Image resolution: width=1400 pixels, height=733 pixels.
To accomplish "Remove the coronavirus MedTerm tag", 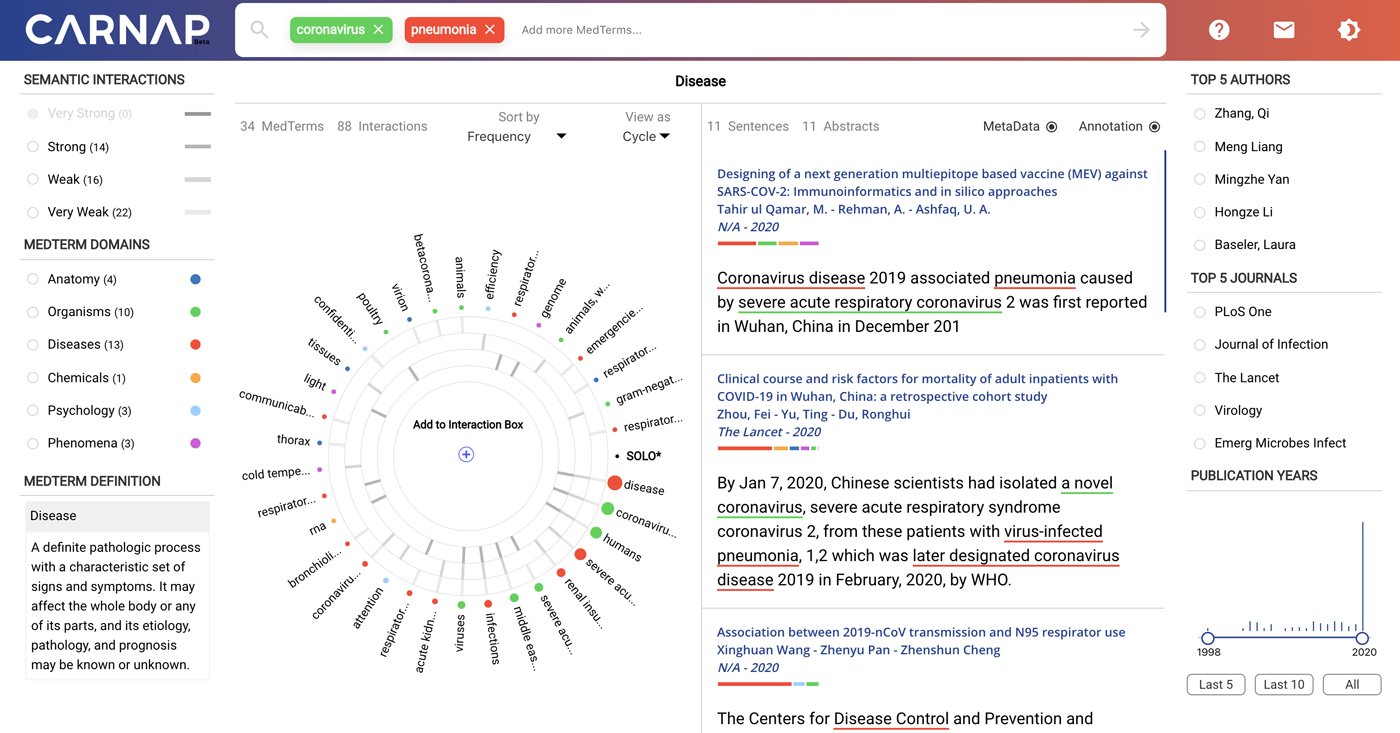I will [378, 30].
